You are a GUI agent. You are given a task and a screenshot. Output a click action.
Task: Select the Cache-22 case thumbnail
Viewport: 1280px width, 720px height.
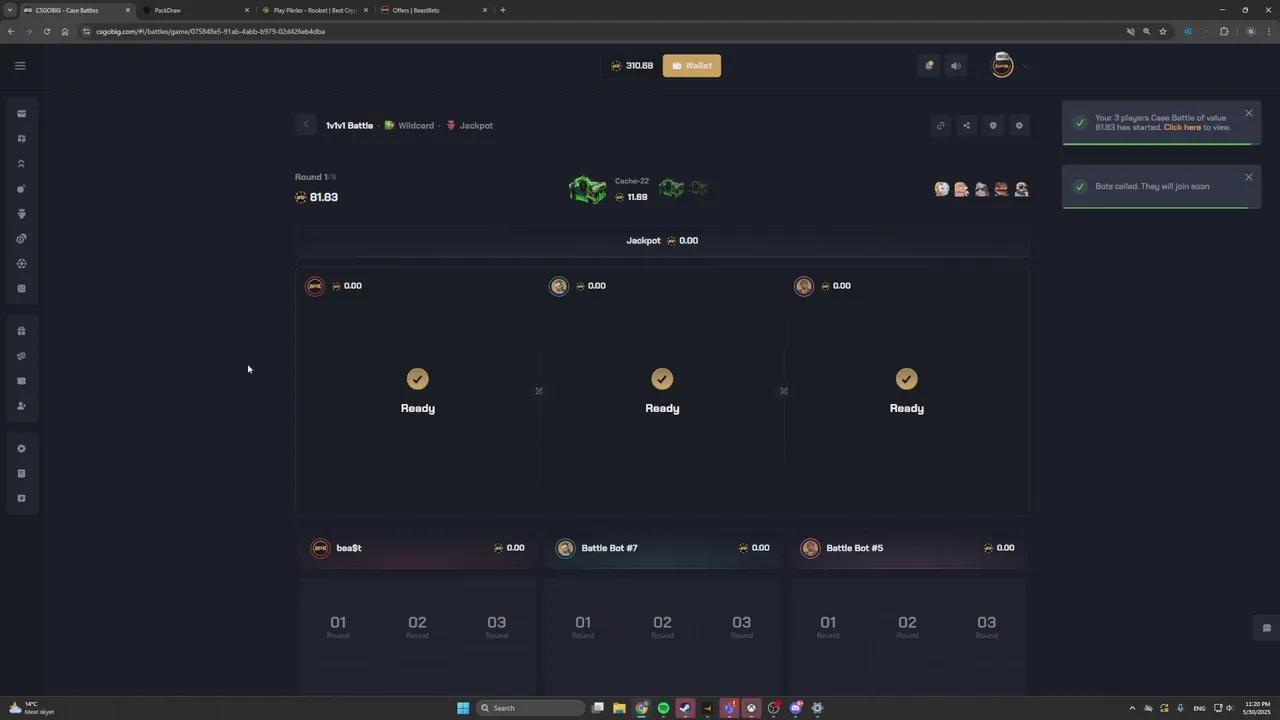pos(588,189)
